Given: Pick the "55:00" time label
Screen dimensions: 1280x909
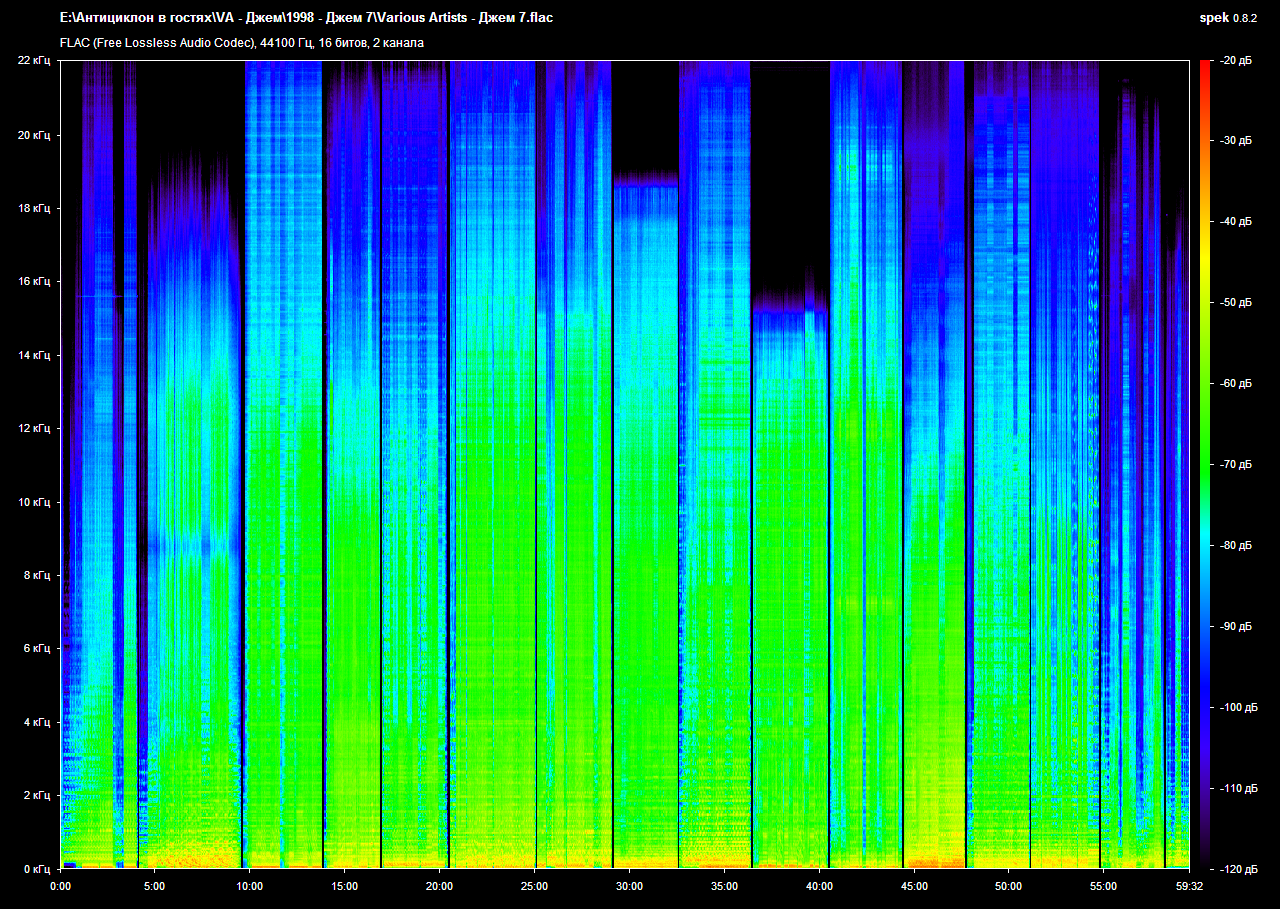Looking at the screenshot, I should point(1103,886).
